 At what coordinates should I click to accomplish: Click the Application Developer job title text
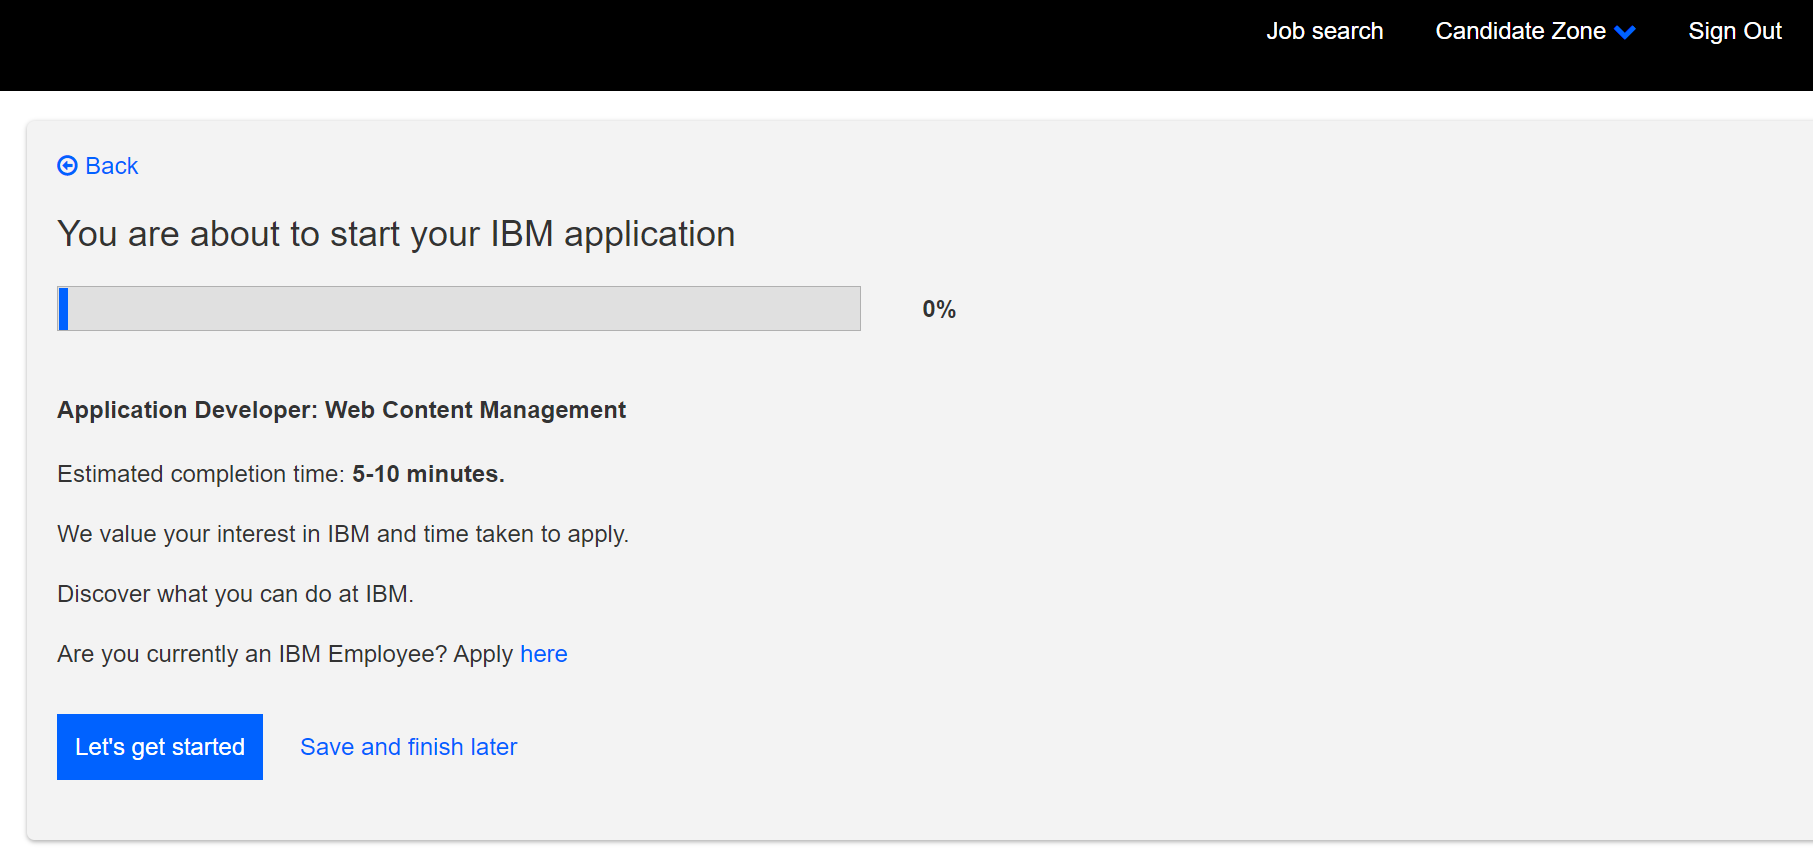coord(341,410)
